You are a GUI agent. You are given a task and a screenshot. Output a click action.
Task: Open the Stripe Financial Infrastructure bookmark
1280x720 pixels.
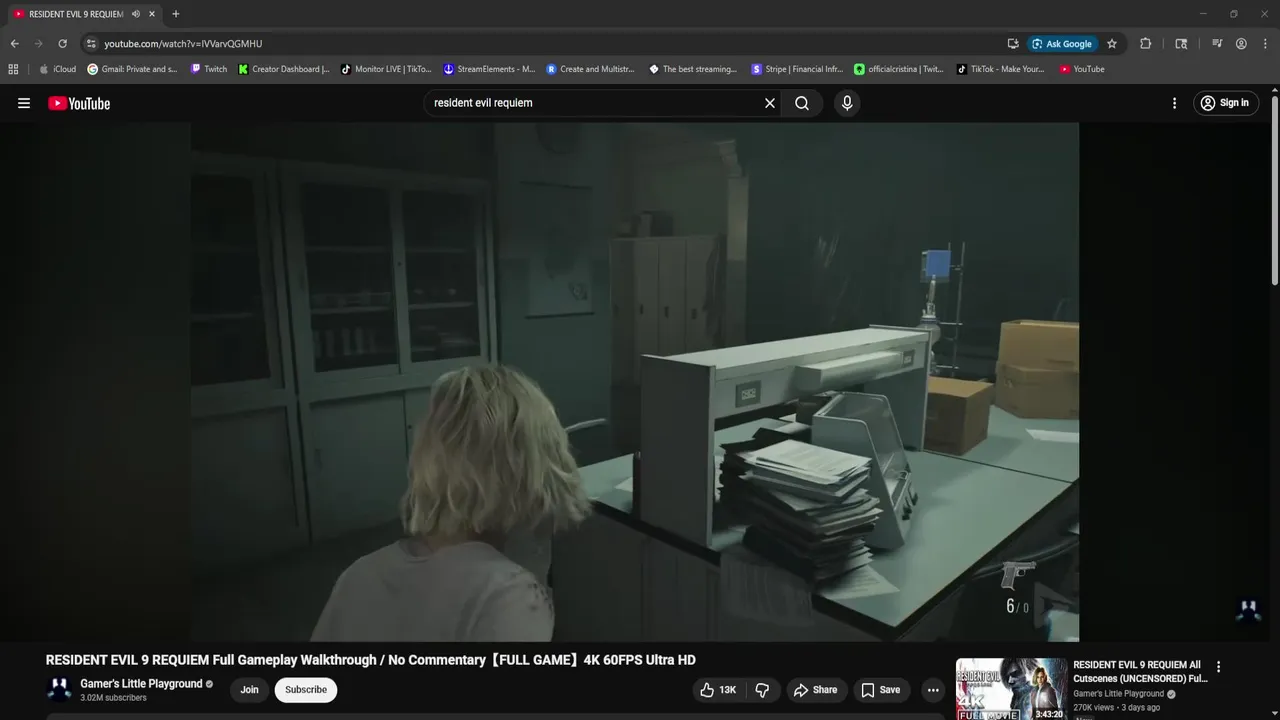[x=797, y=69]
